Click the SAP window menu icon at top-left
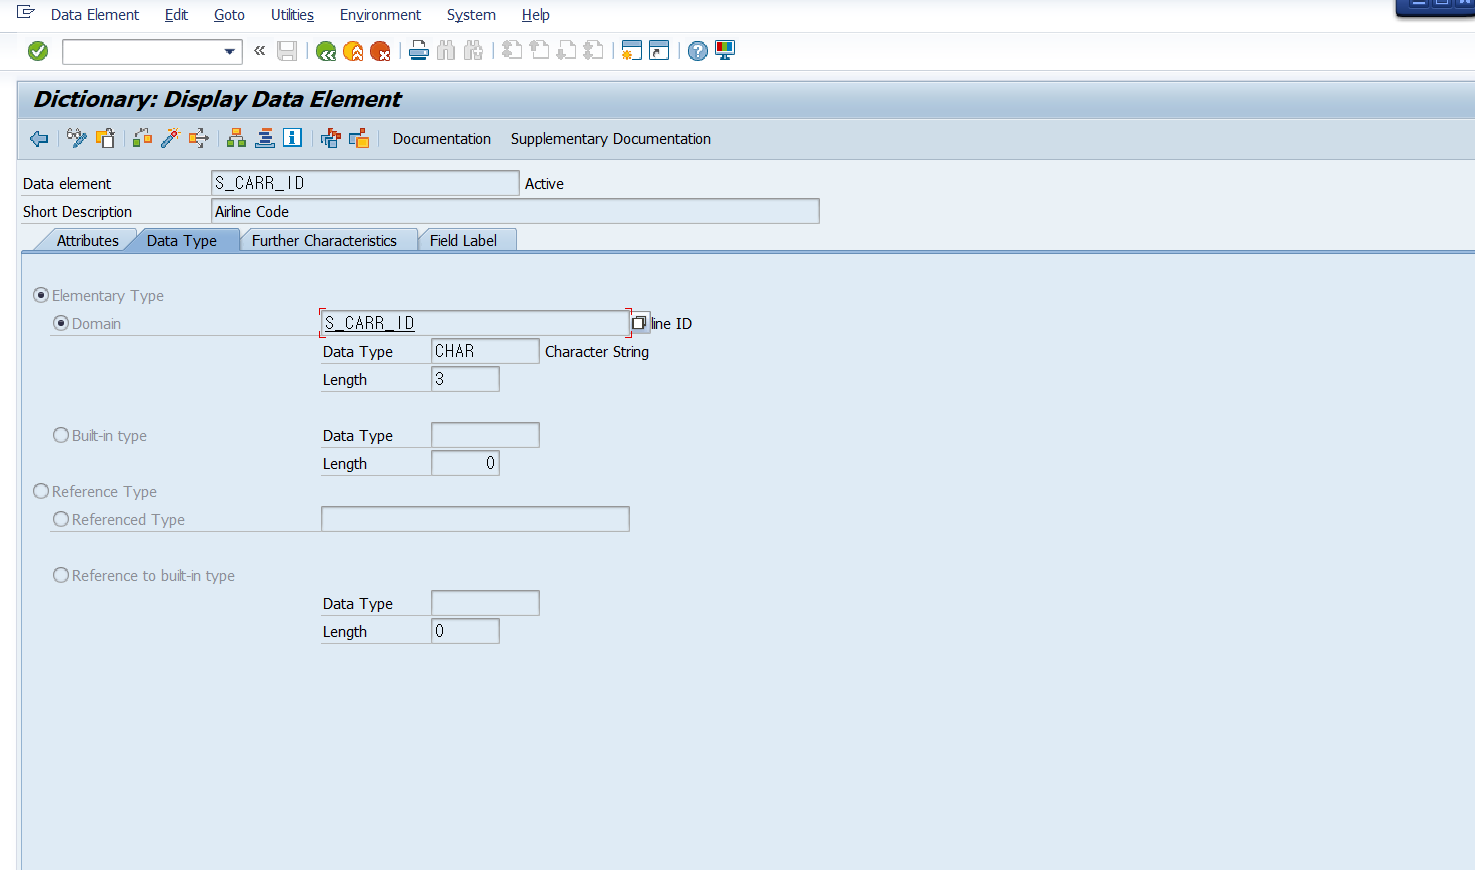The image size is (1475, 870). click(26, 13)
